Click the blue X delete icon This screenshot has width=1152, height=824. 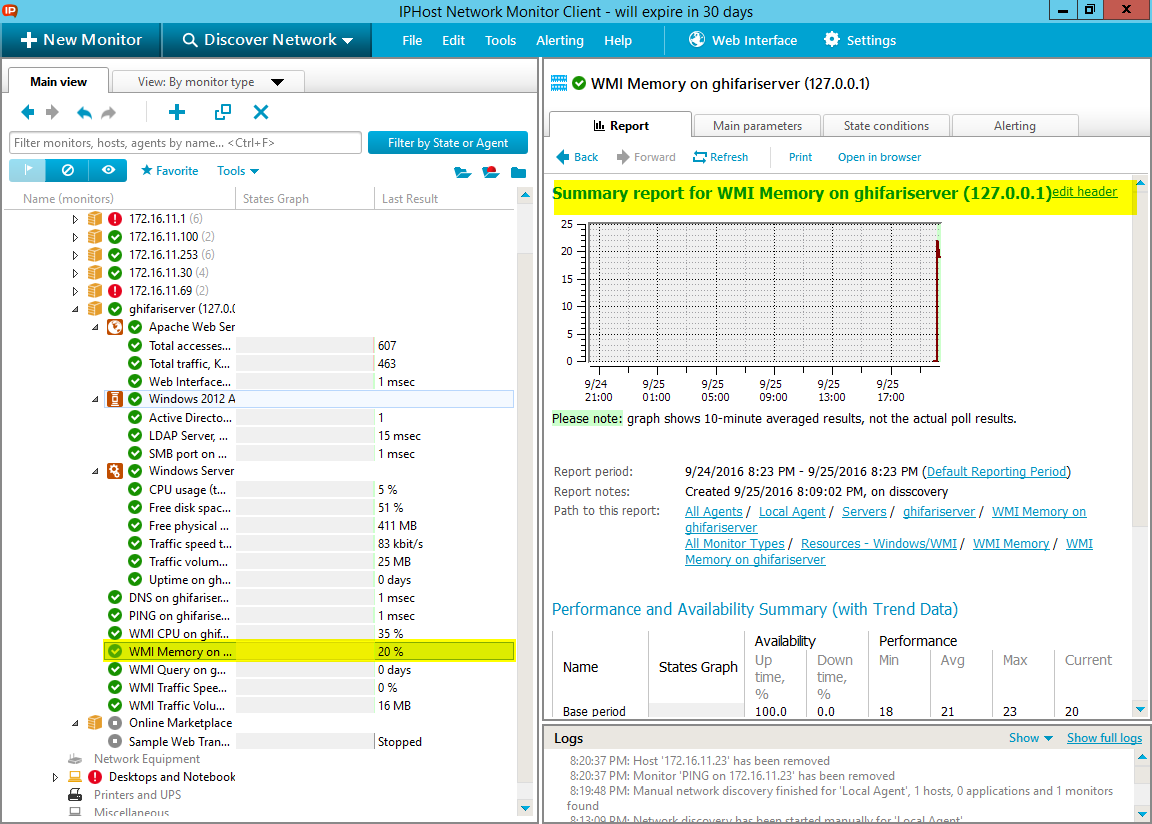tap(261, 112)
